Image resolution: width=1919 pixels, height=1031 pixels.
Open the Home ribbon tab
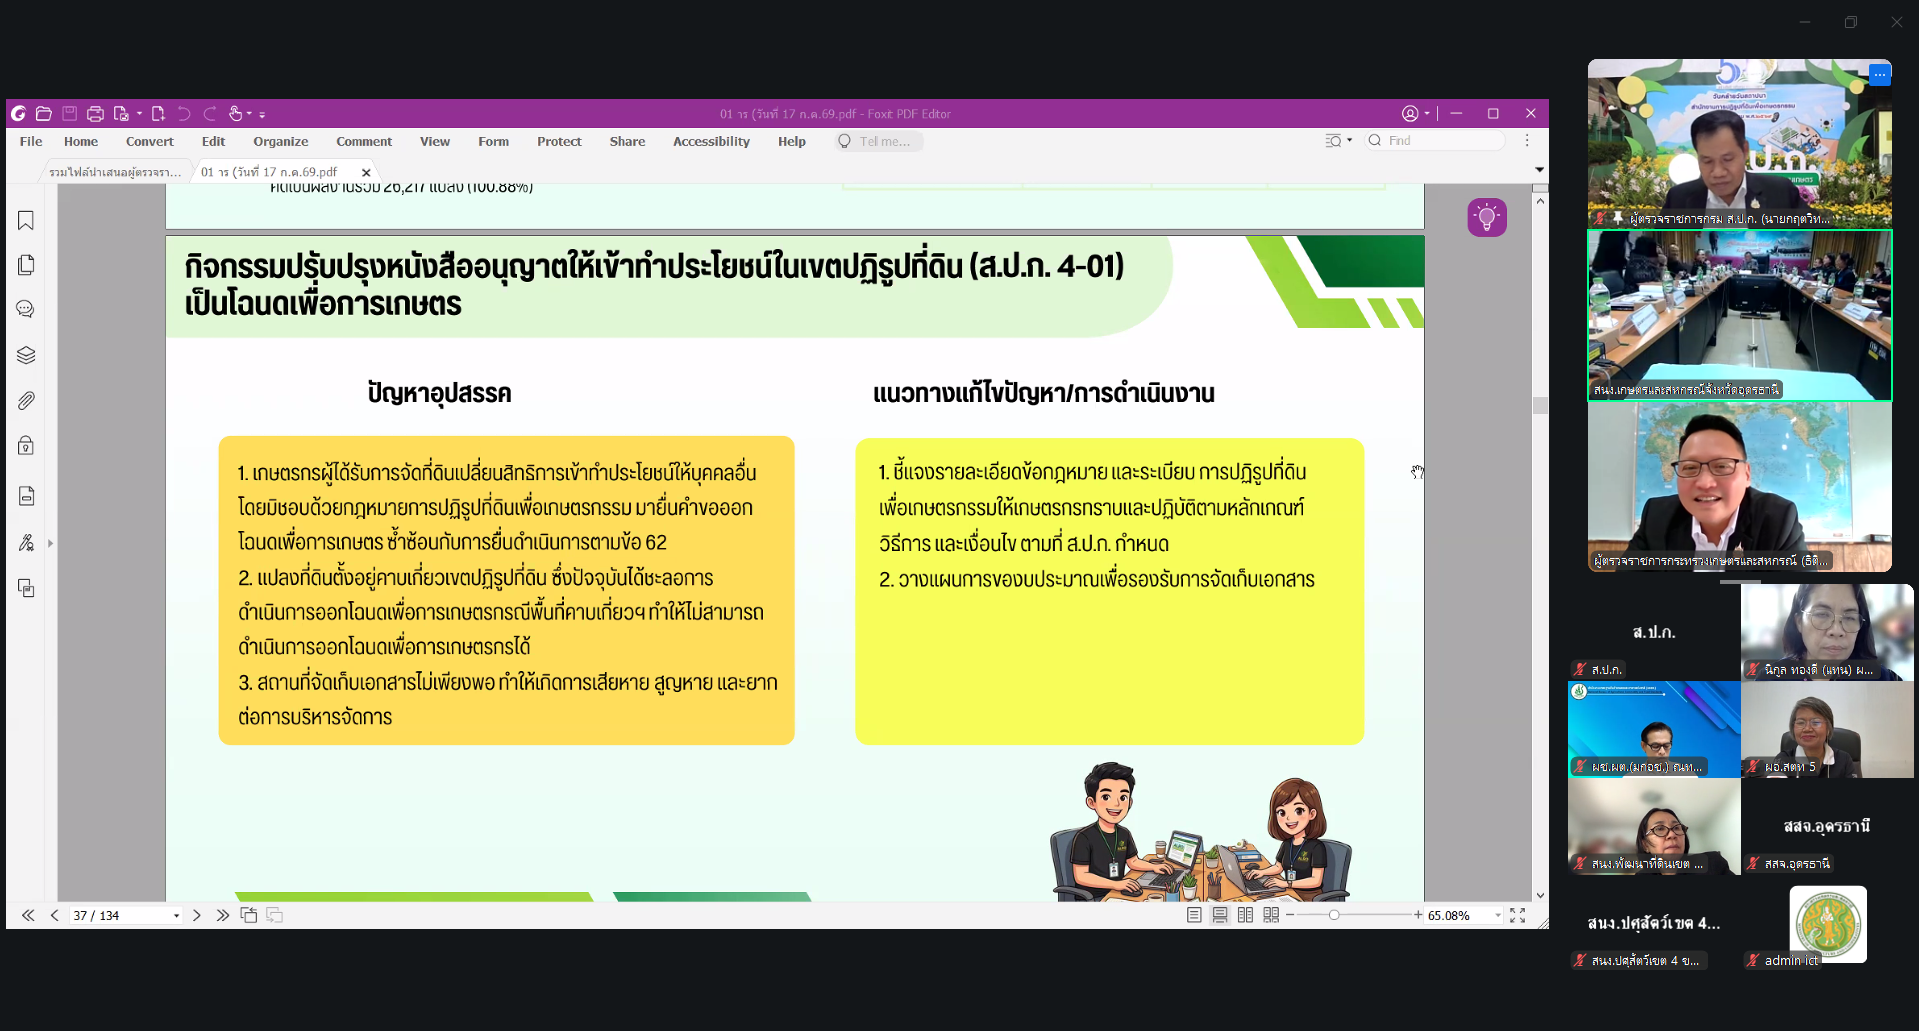coord(81,142)
